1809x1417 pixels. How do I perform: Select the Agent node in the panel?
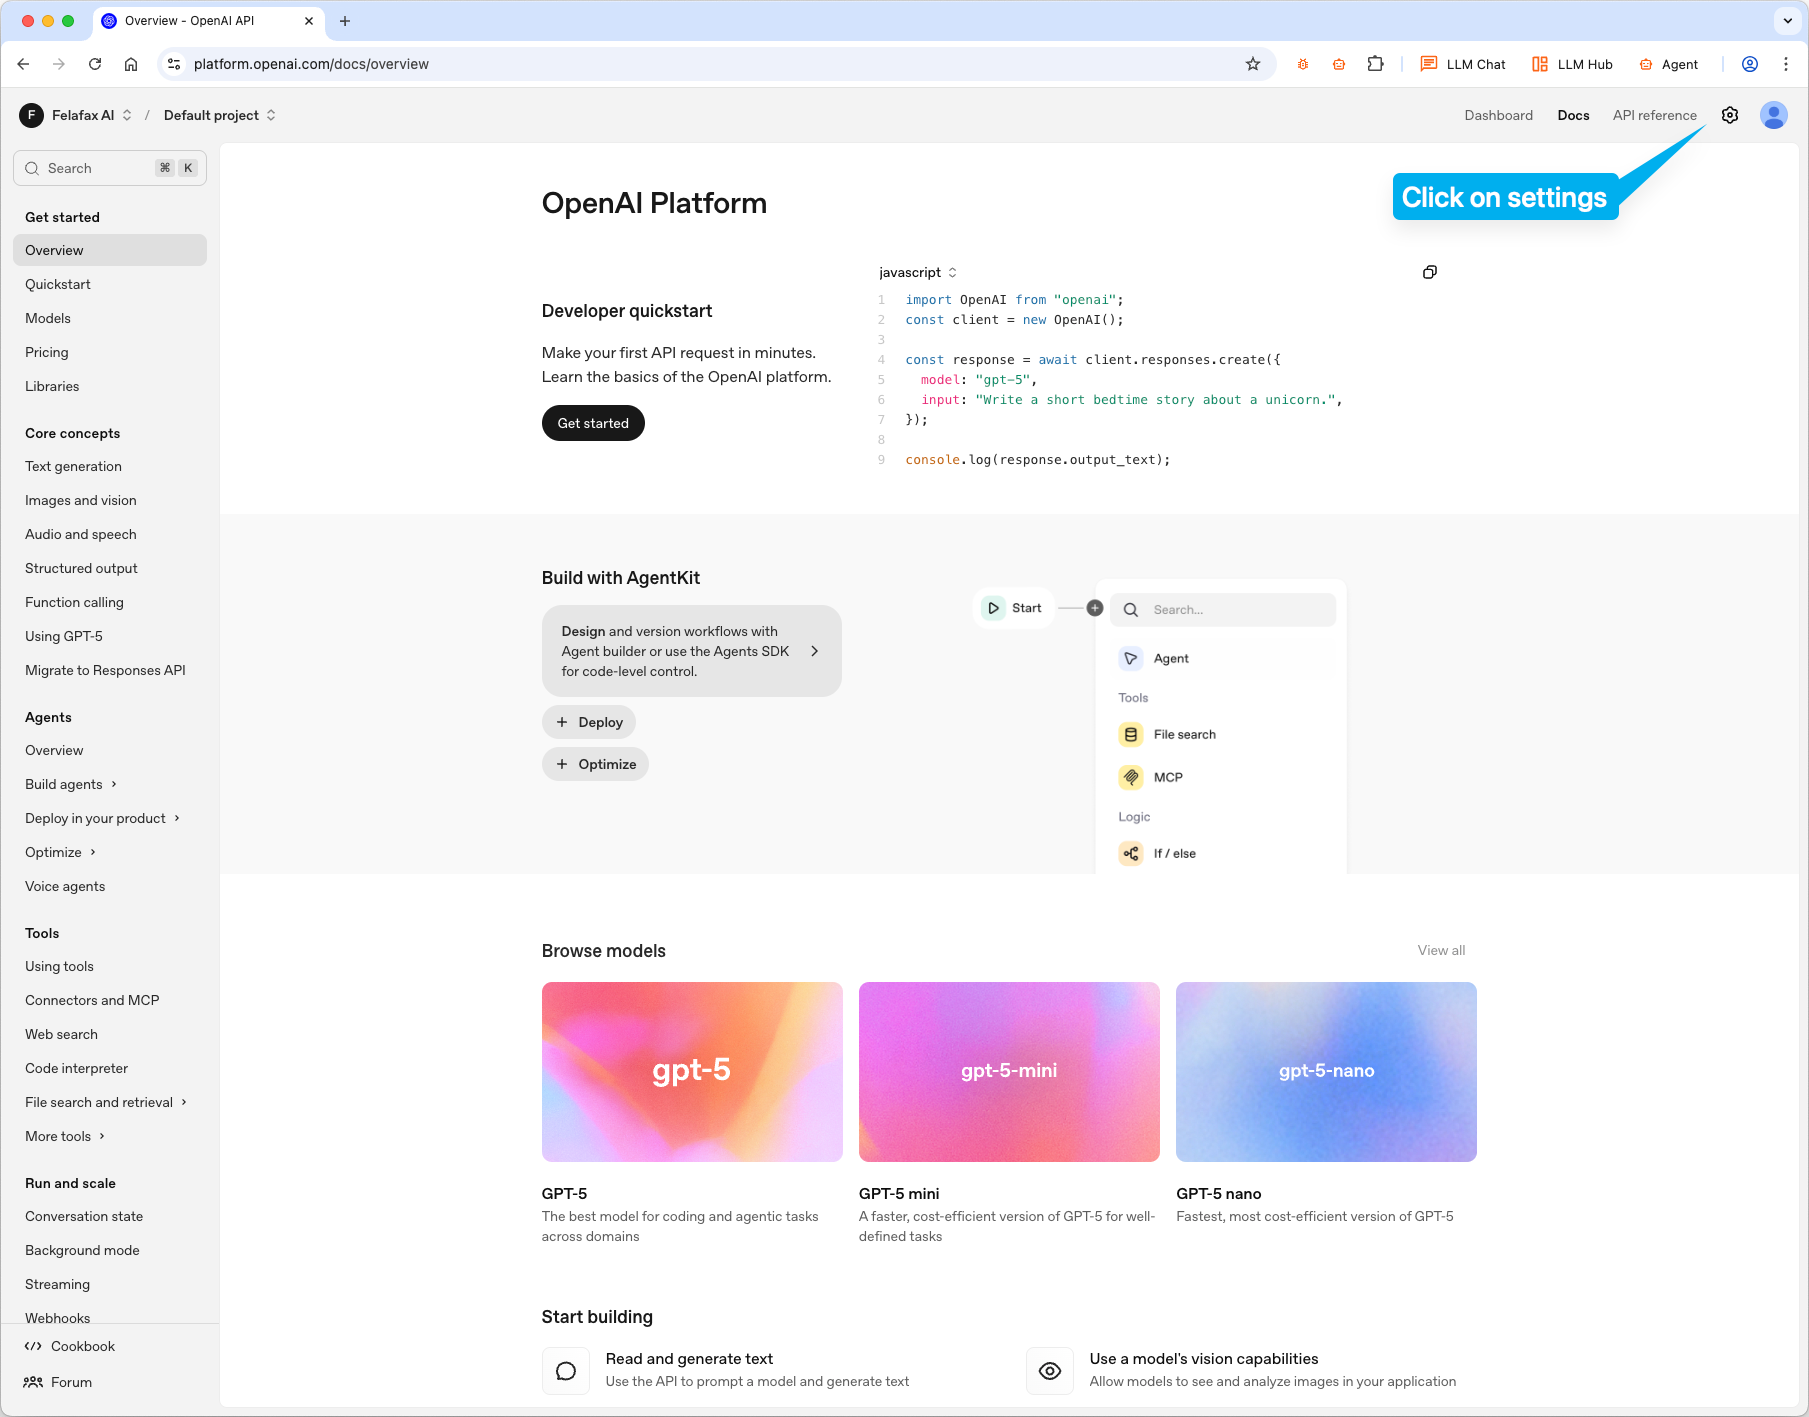pos(1170,658)
